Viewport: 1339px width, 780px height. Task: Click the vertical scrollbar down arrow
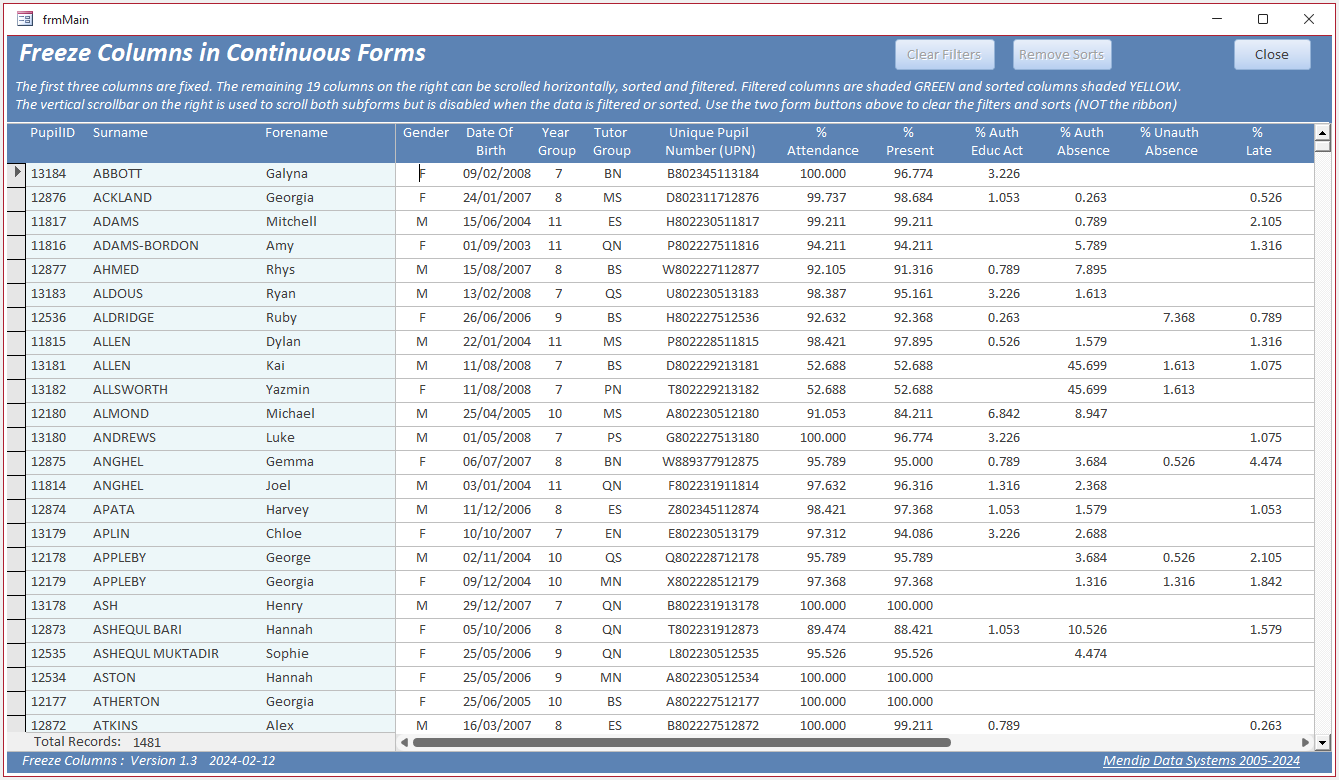pyautogui.click(x=1322, y=743)
